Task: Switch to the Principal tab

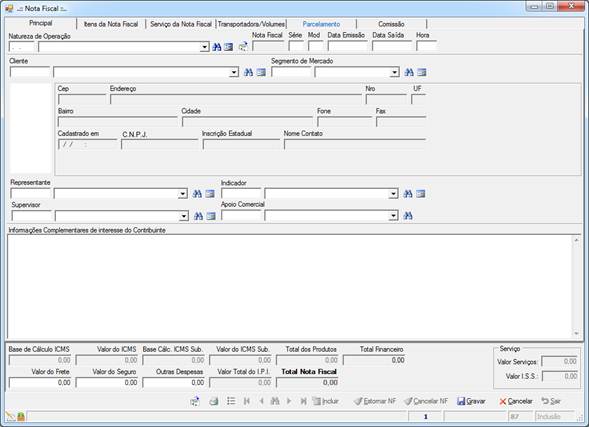Action: [41, 23]
